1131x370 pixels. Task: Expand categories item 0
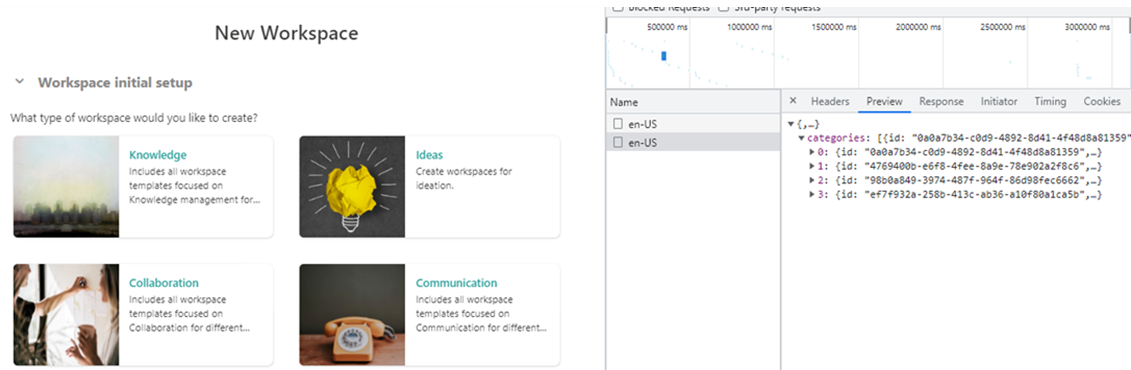click(811, 152)
